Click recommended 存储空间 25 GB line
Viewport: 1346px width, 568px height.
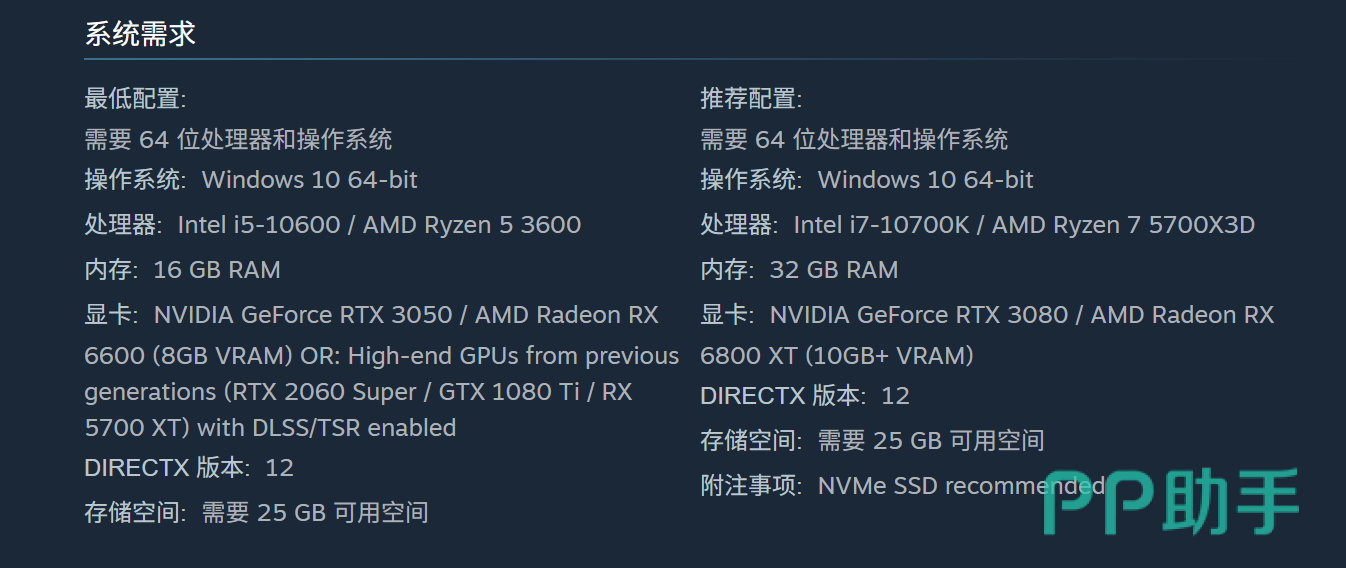click(872, 441)
